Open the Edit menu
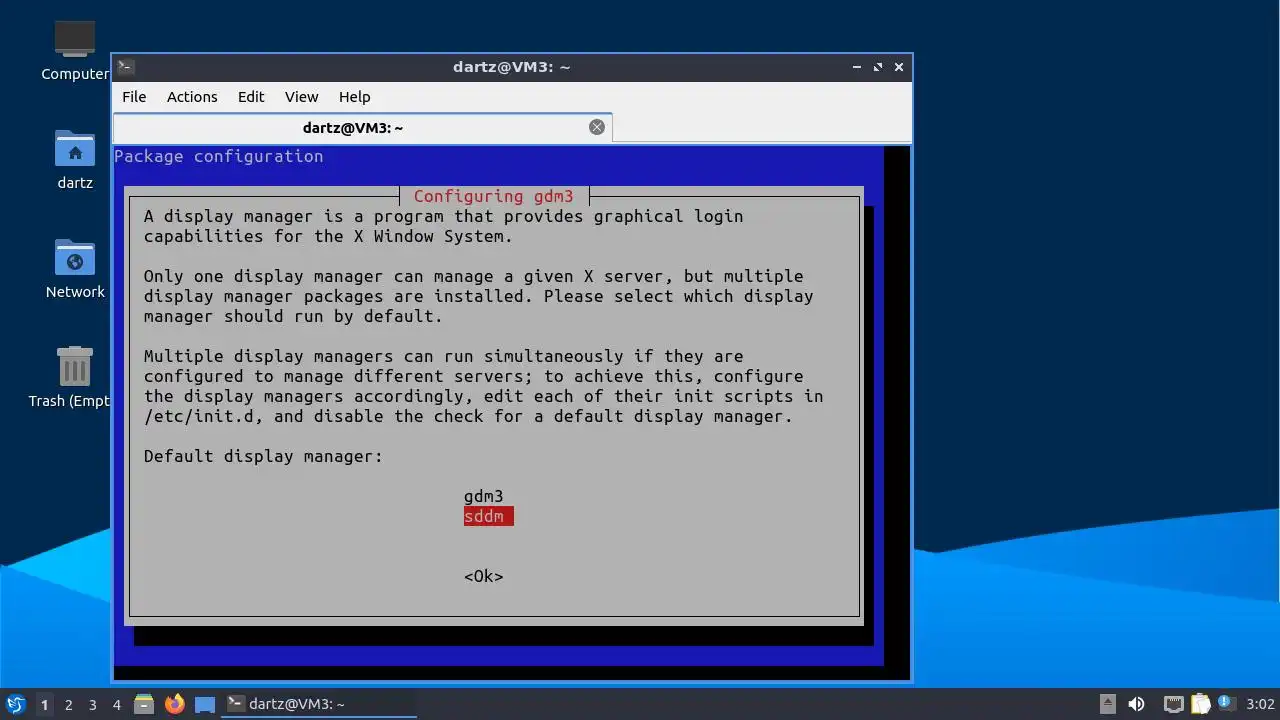1280x720 pixels. coord(251,97)
